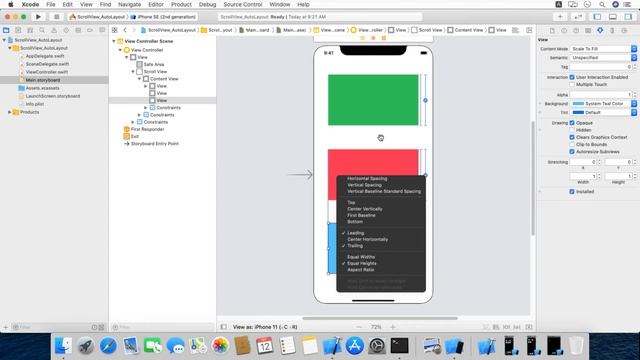The width and height of the screenshot is (640, 360).
Task: Open the Source Control navigator
Action: point(18,30)
